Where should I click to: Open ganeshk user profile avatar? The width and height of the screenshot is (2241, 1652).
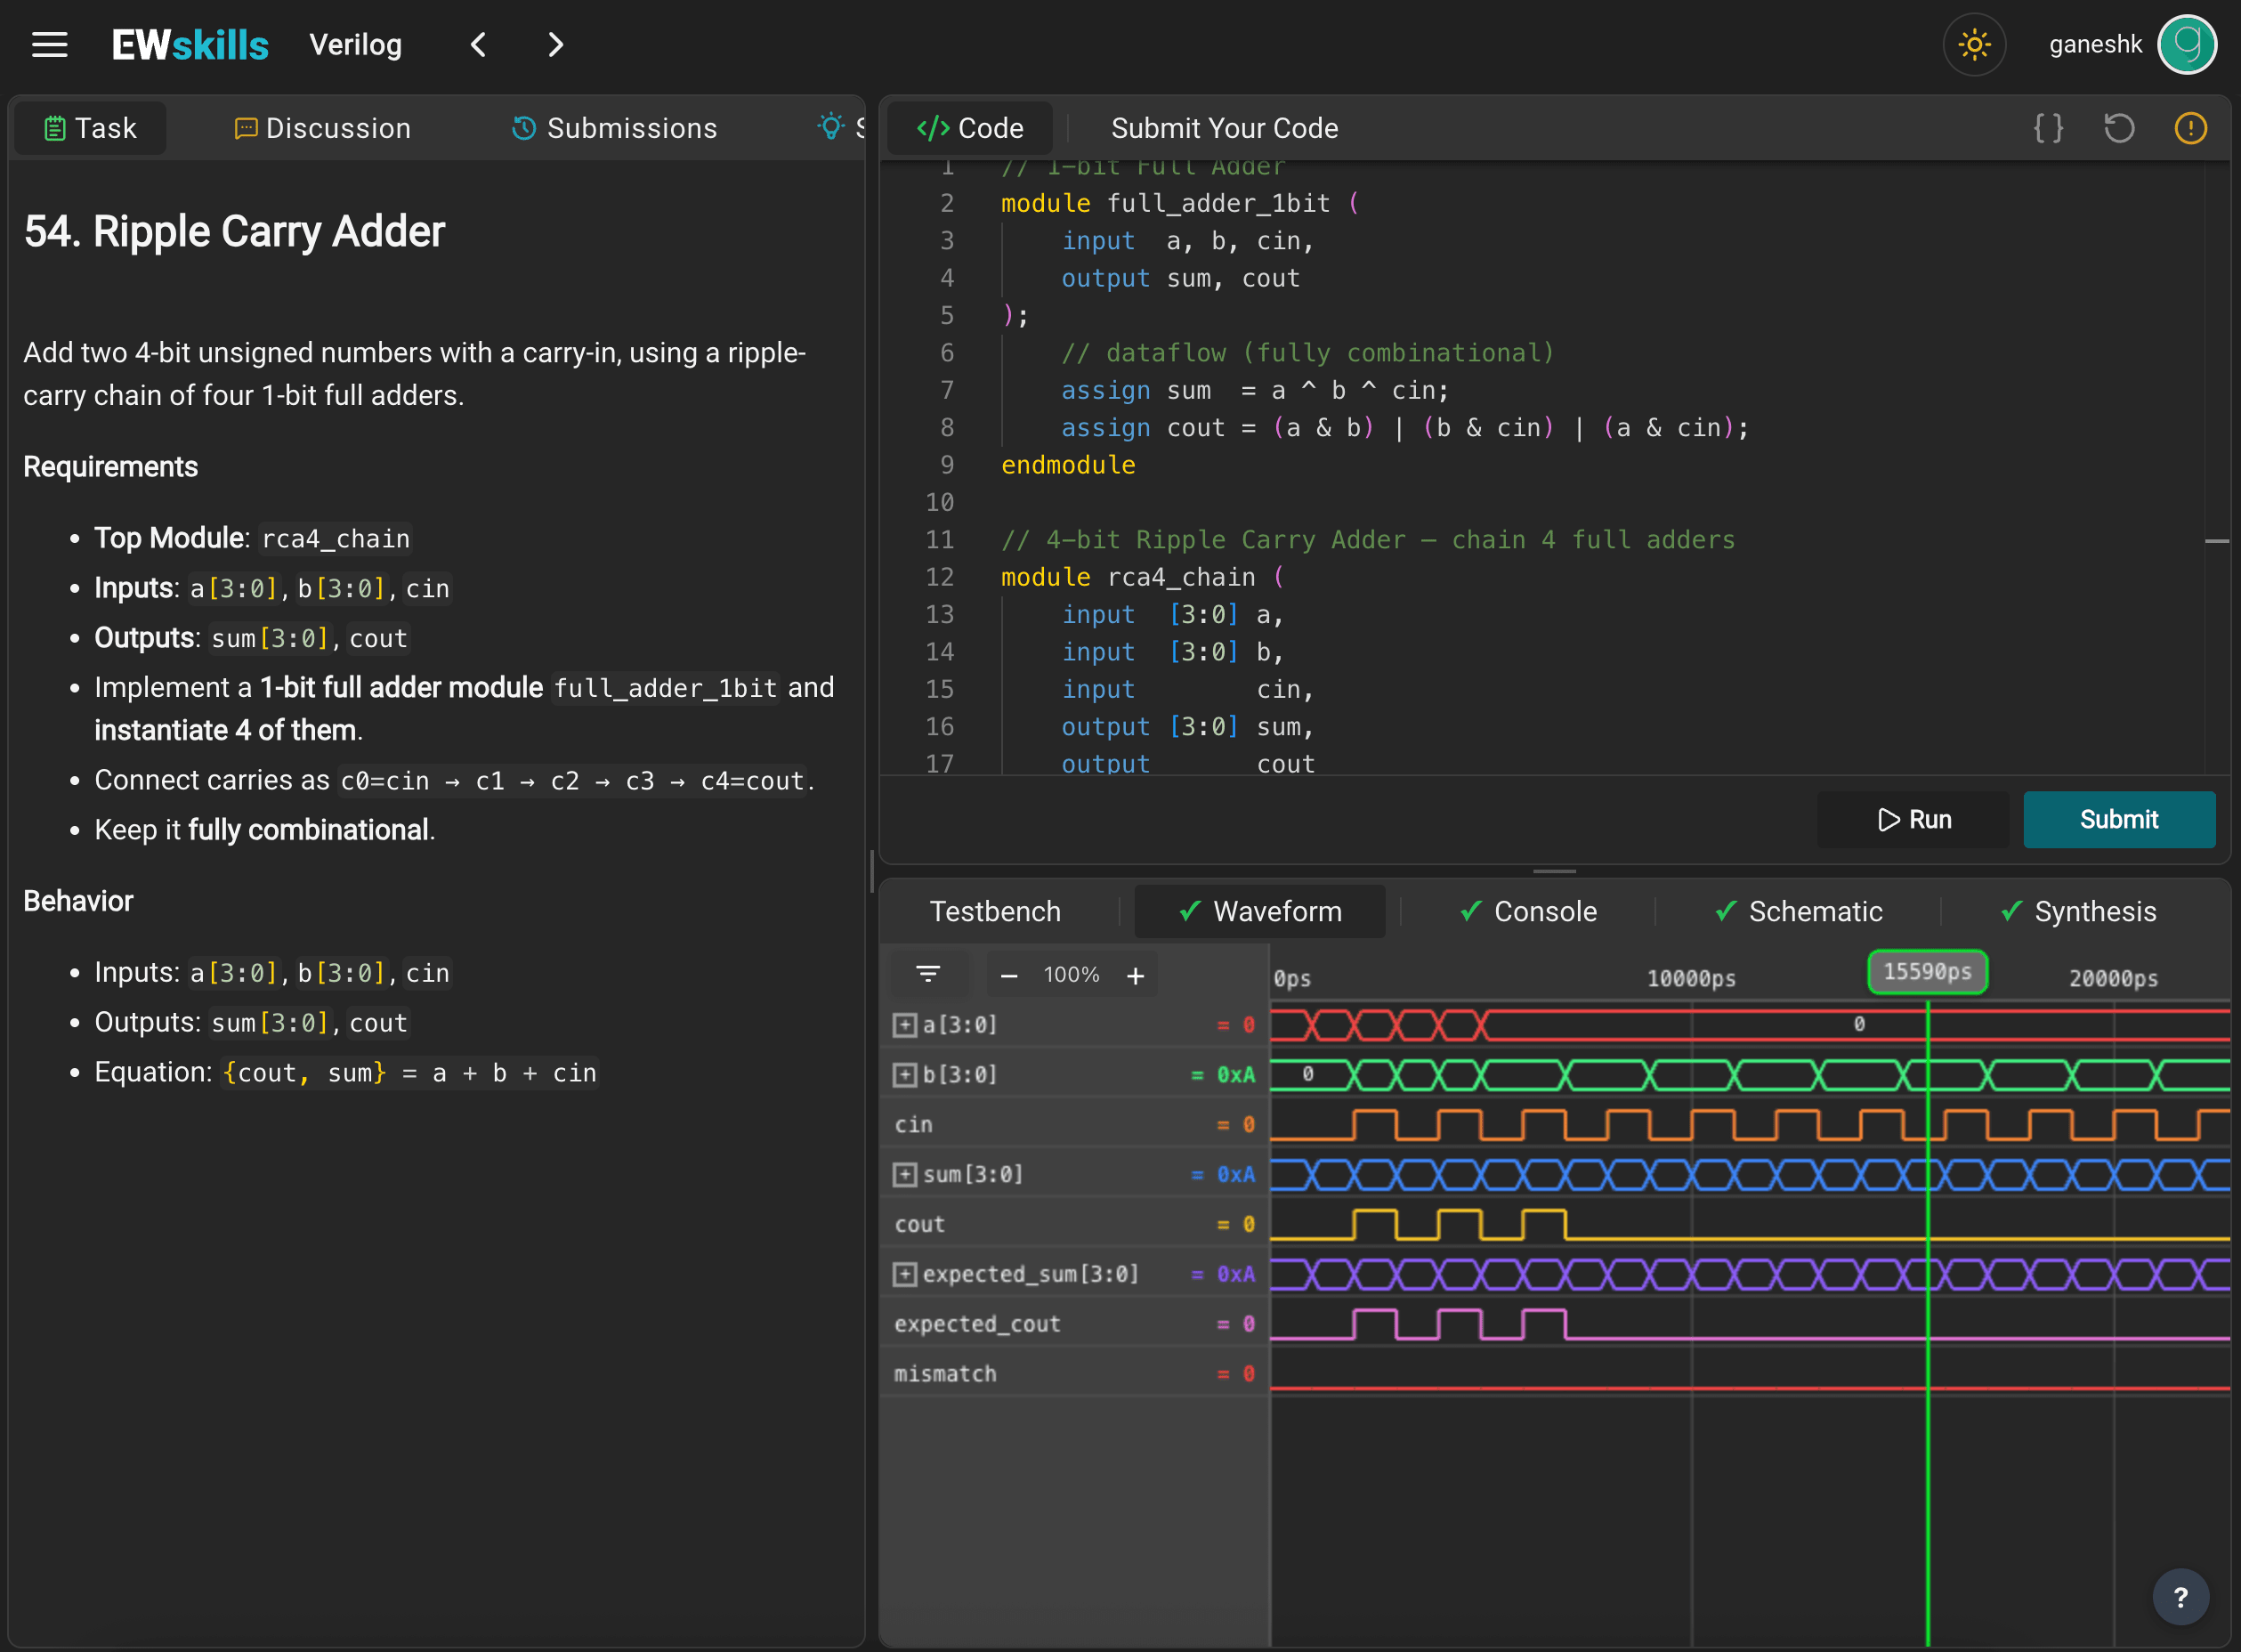(x=2187, y=45)
